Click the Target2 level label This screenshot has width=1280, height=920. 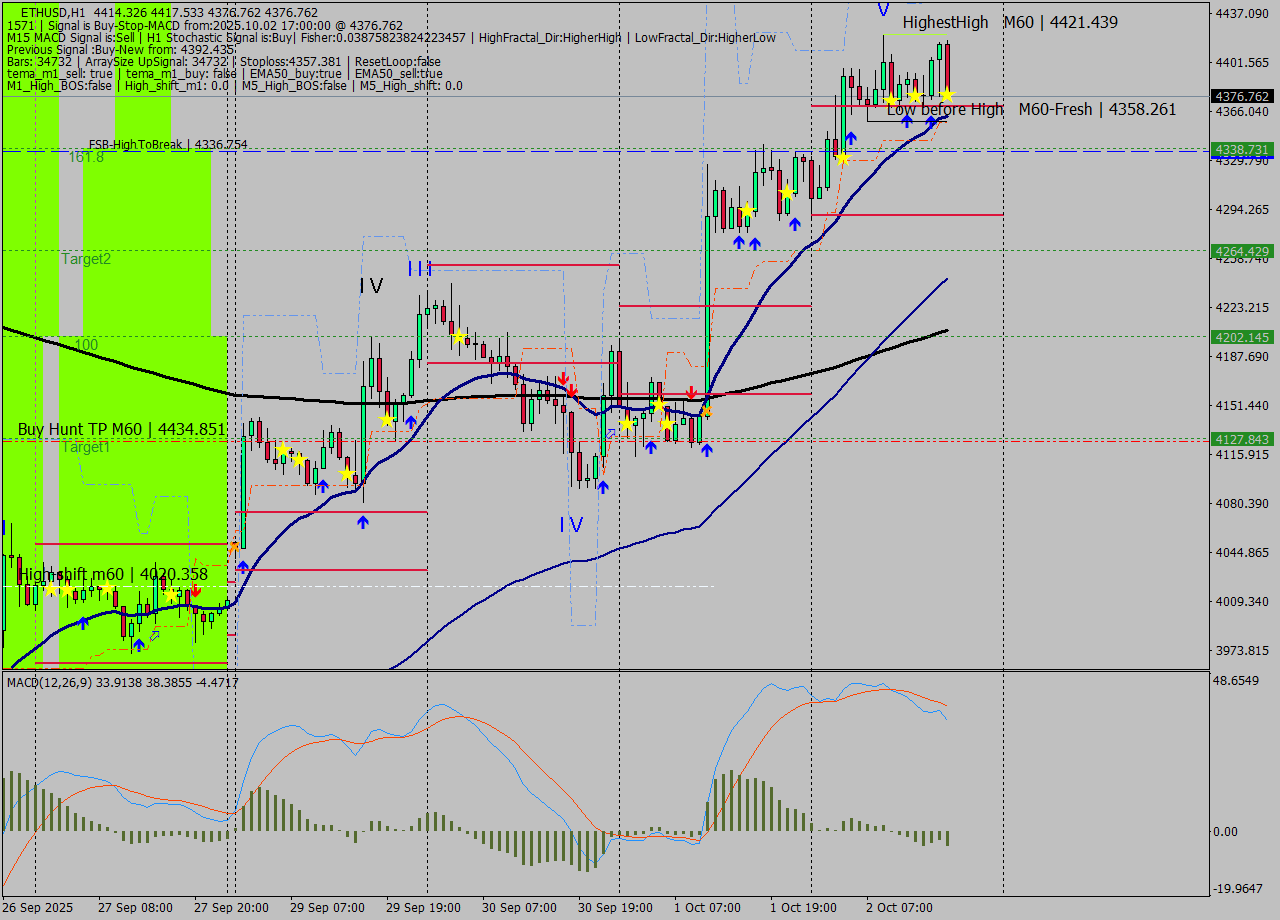(x=86, y=259)
